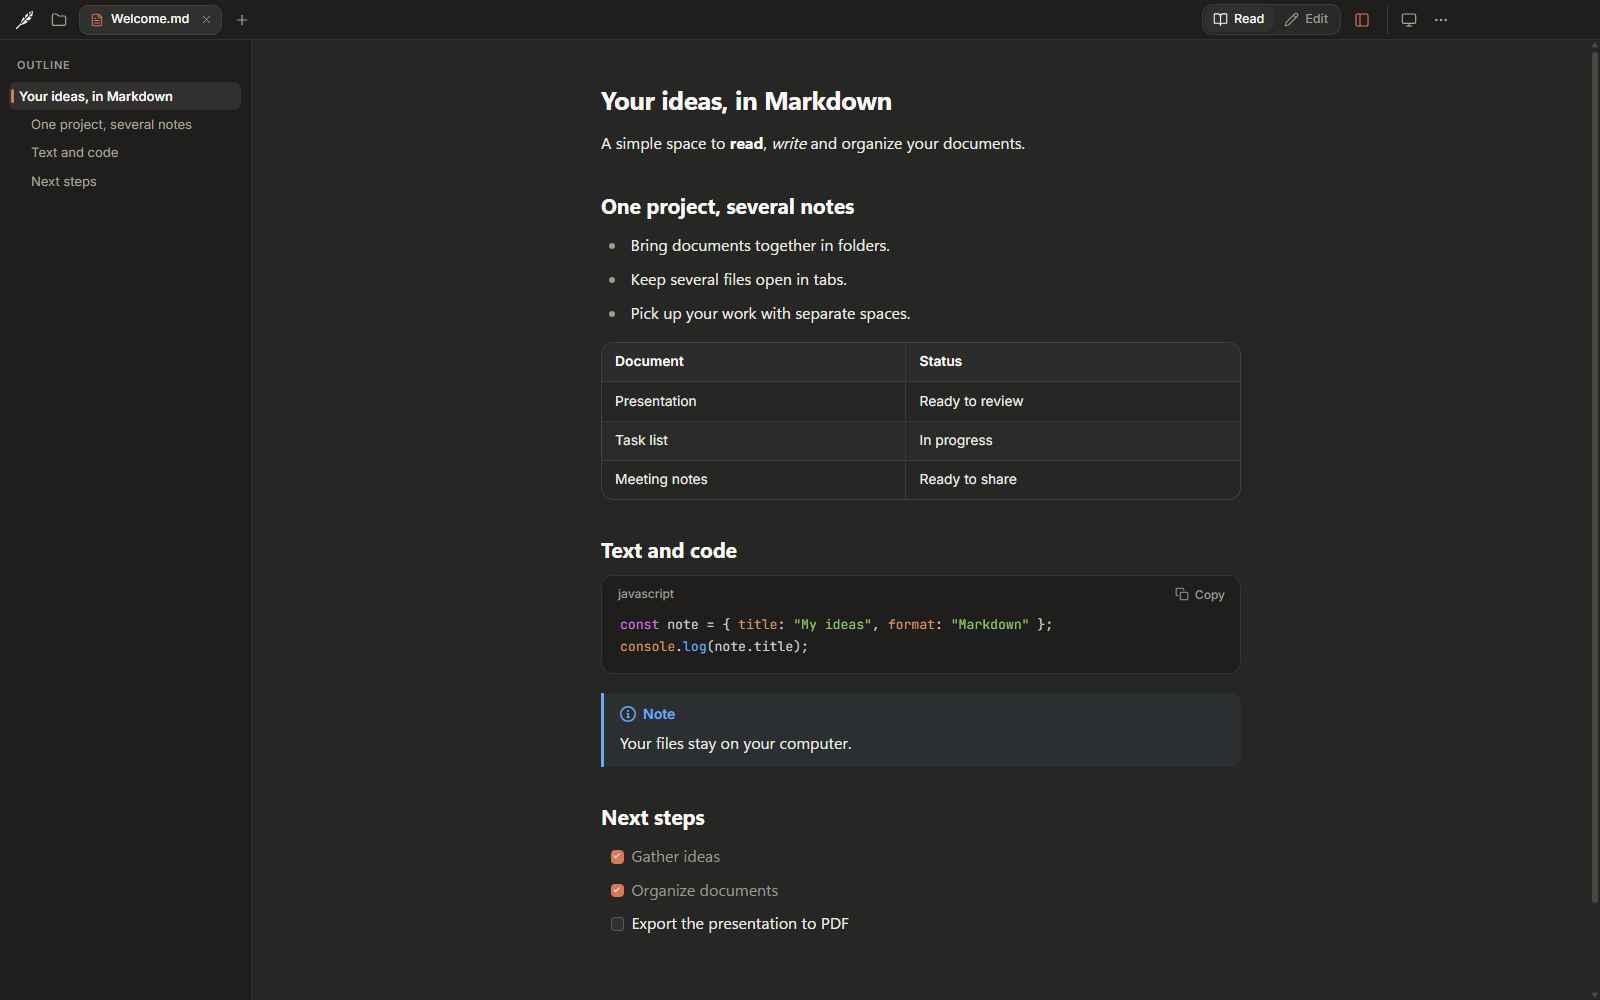Toggle the sidebar panel icon

(1362, 19)
